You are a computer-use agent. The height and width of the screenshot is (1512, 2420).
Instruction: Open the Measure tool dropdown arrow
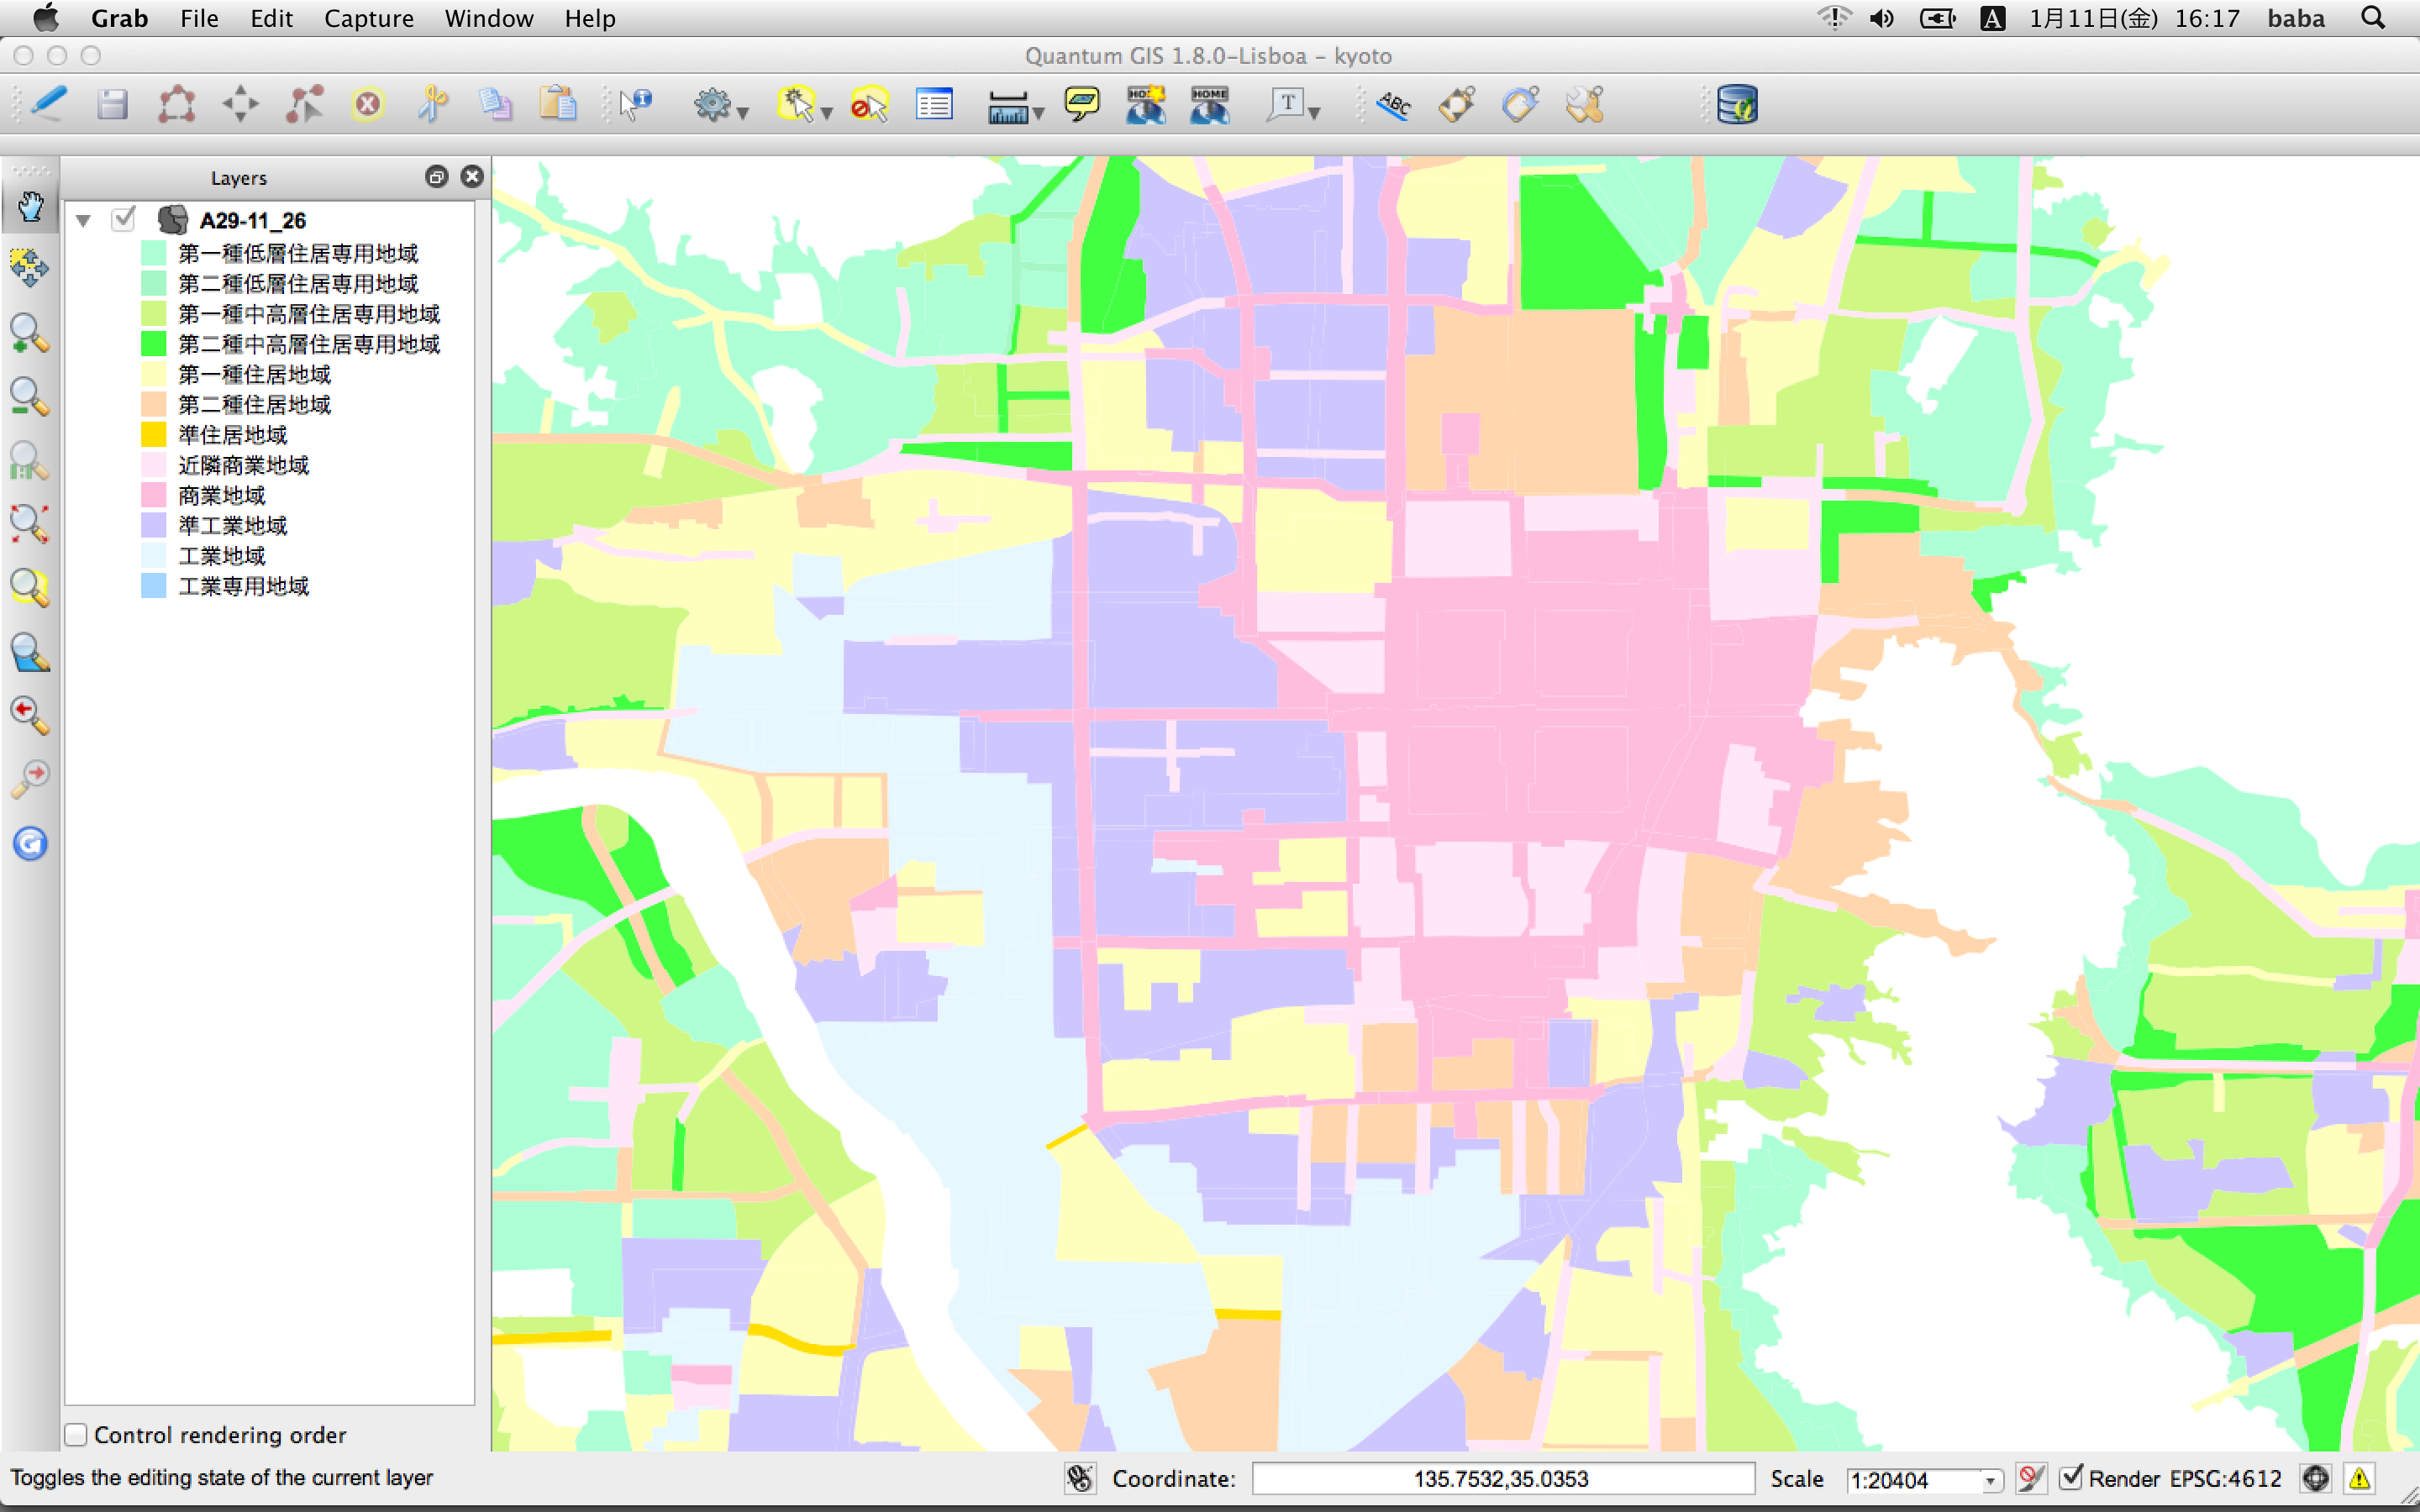coord(1039,114)
